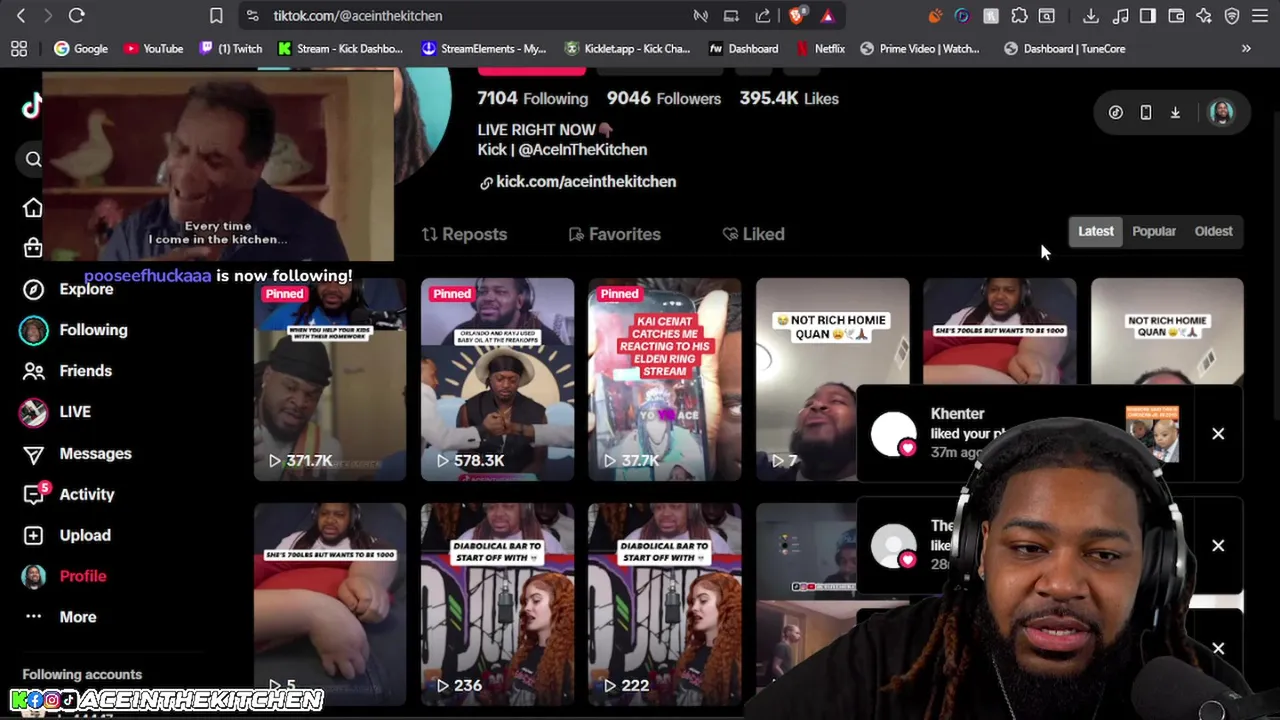Click the download desktop app icon in TikTok
Viewport: 1280px width, 720px height.
pos(1176,113)
